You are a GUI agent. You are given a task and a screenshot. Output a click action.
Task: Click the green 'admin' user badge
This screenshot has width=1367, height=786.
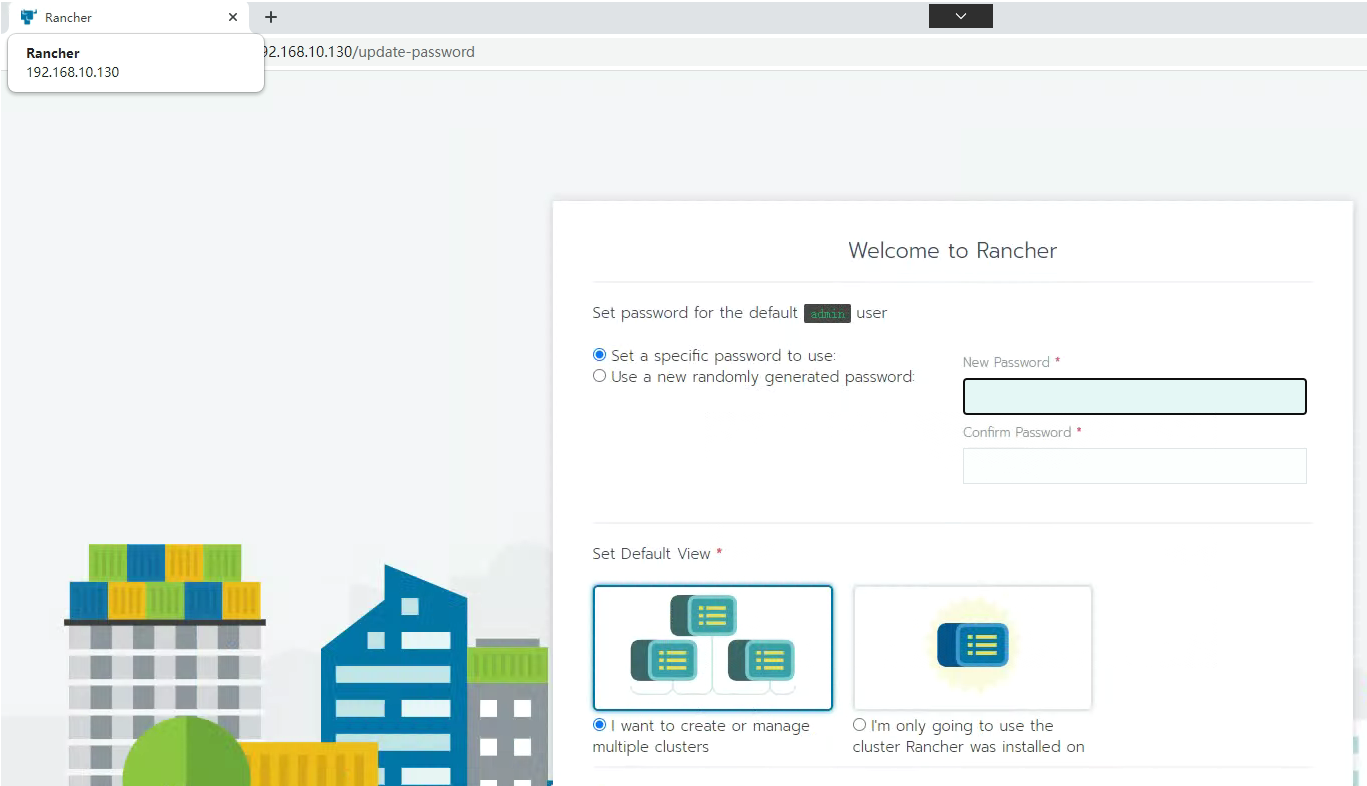click(x=827, y=313)
